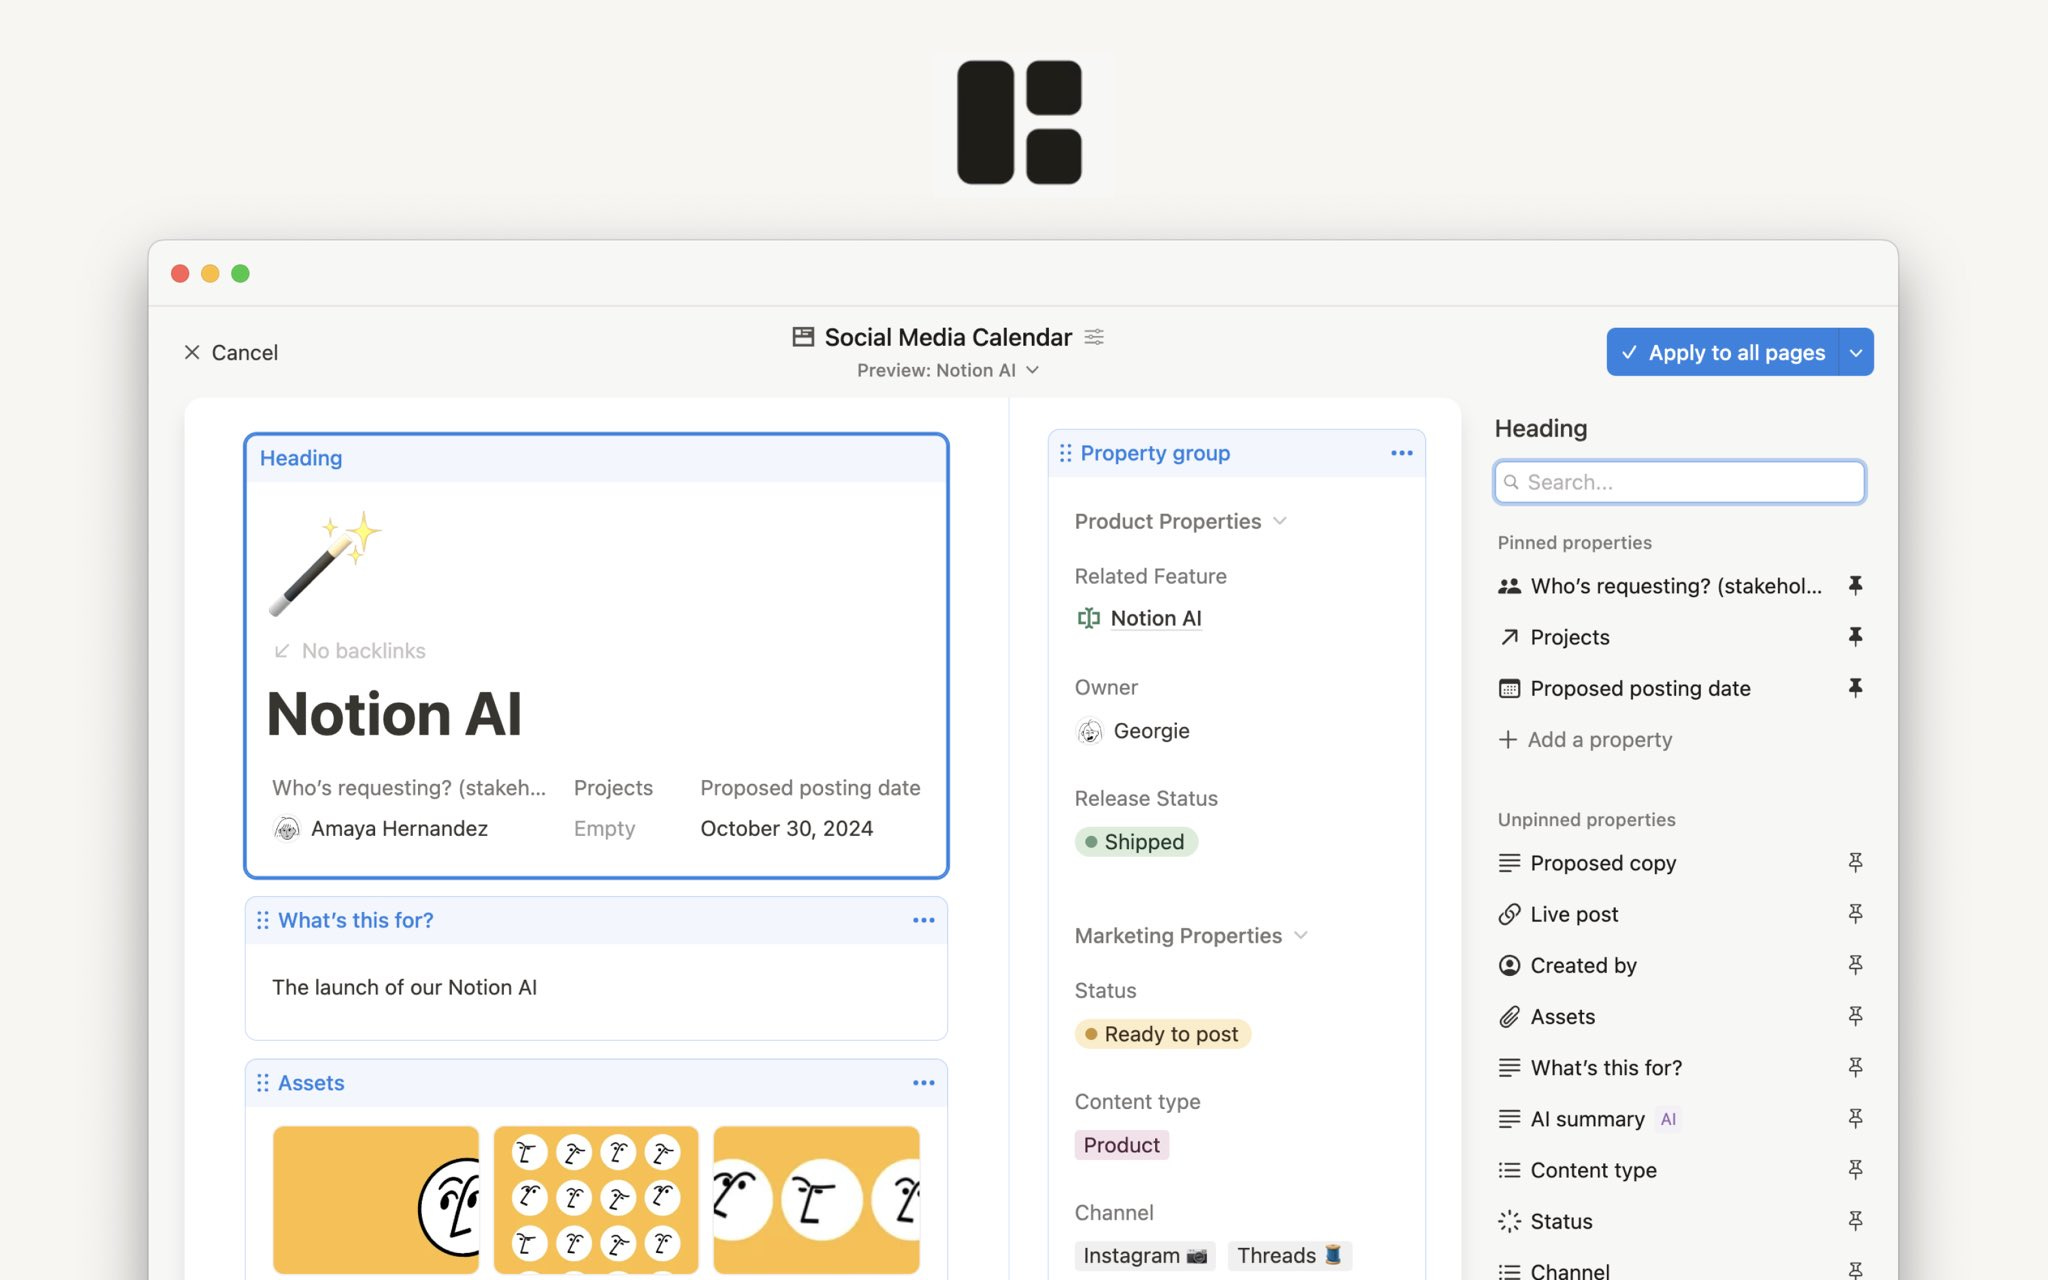Open the Property group three-dot menu
Image resolution: width=2048 pixels, height=1280 pixels.
click(x=1401, y=453)
